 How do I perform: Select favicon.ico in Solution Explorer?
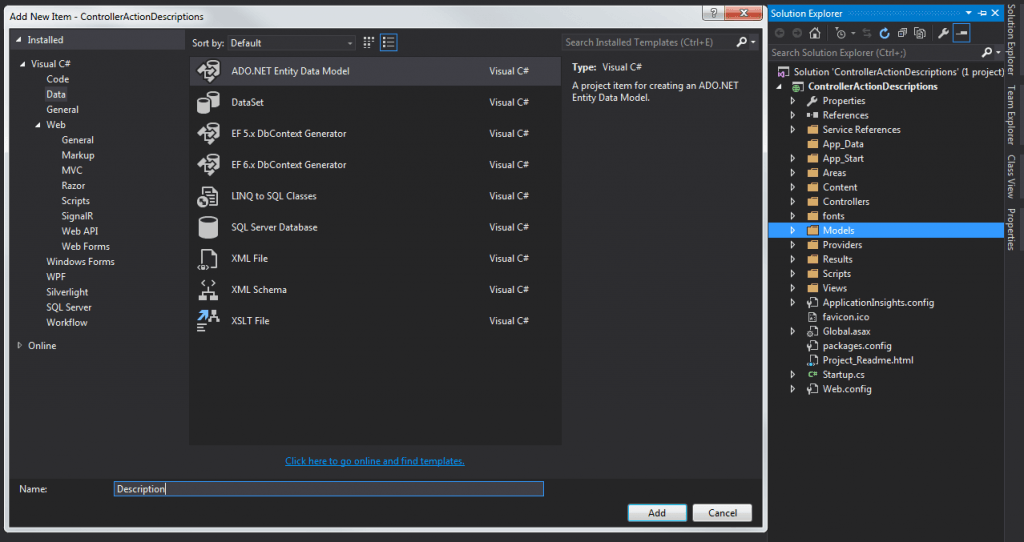pos(846,317)
